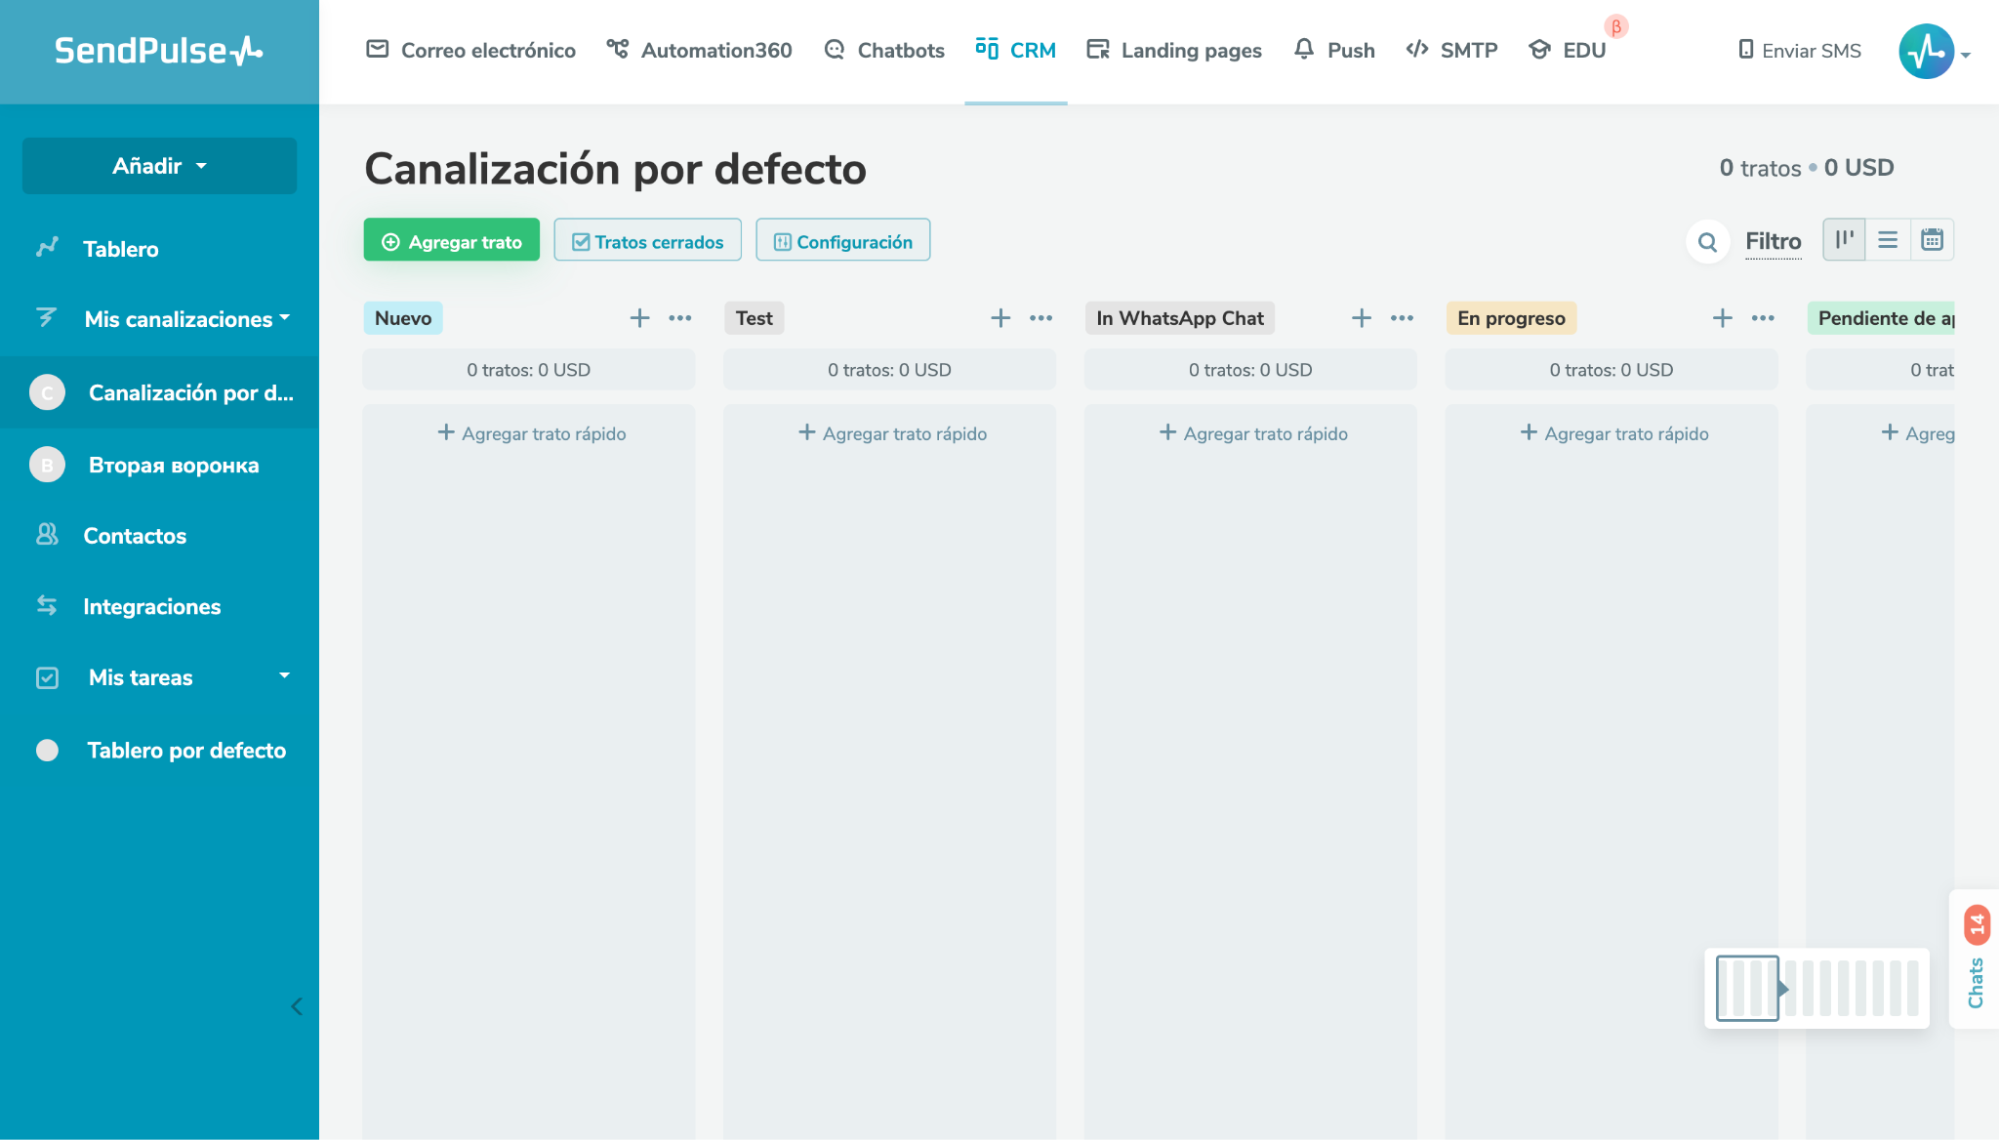
Task: Open In WhatsApp Chat column options
Action: tap(1403, 318)
